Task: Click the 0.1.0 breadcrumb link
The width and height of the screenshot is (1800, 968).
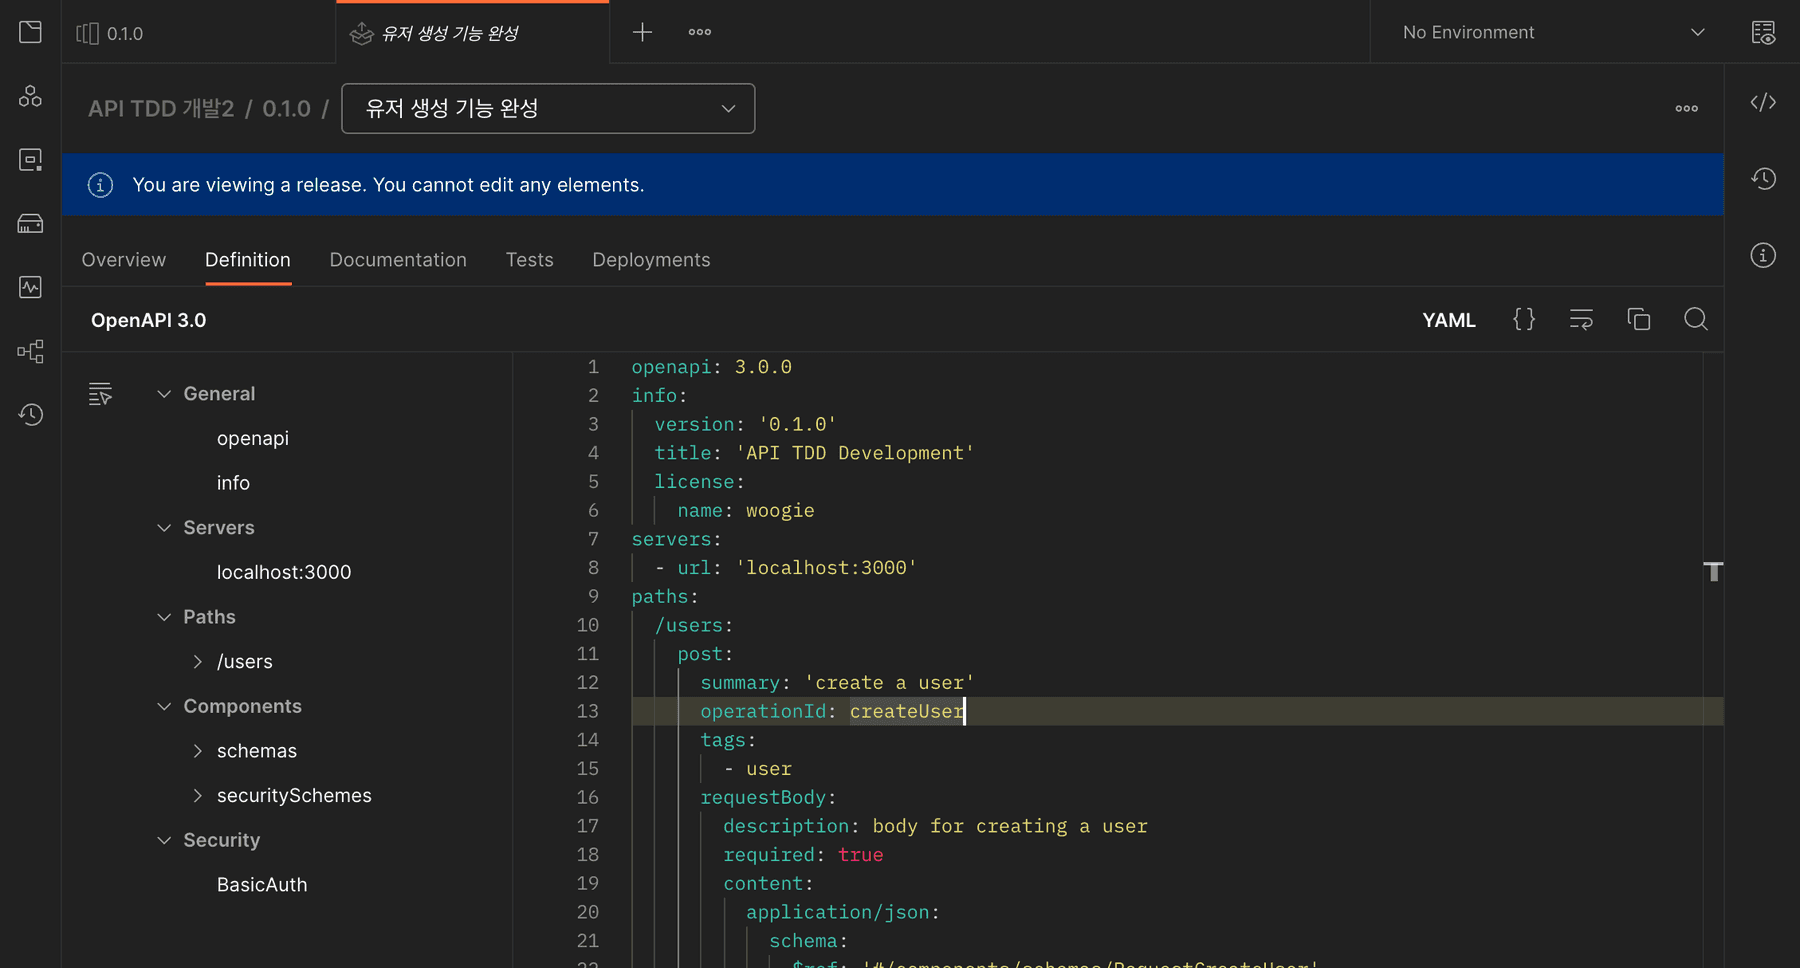Action: click(x=286, y=108)
